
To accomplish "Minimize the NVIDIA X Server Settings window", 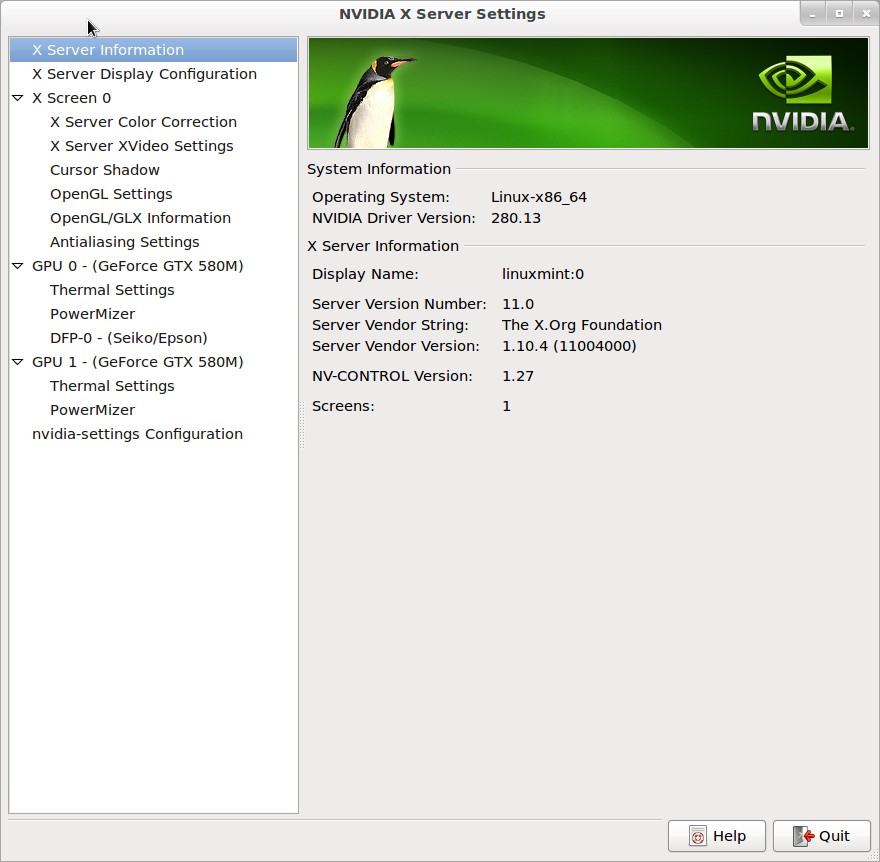I will pyautogui.click(x=812, y=14).
